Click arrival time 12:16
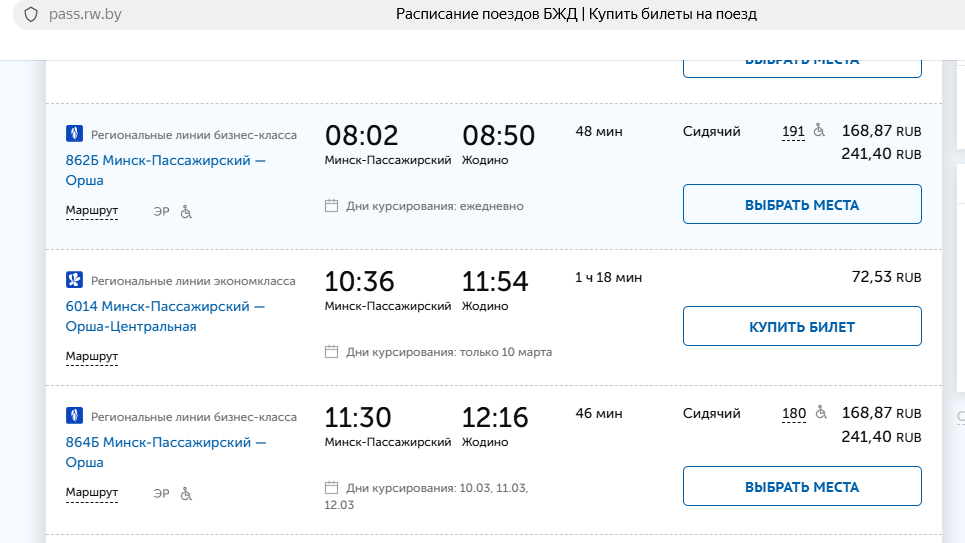 pyautogui.click(x=495, y=417)
